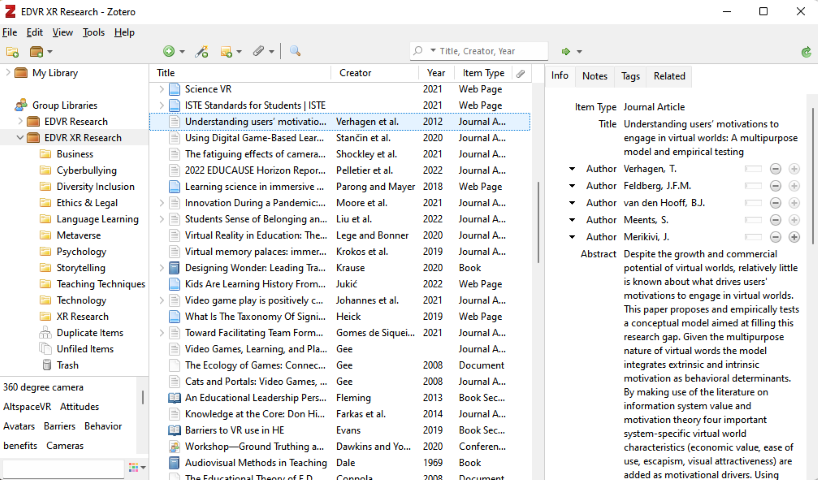Remove author Verhagen with minus button
The width and height of the screenshot is (818, 480).
(776, 169)
